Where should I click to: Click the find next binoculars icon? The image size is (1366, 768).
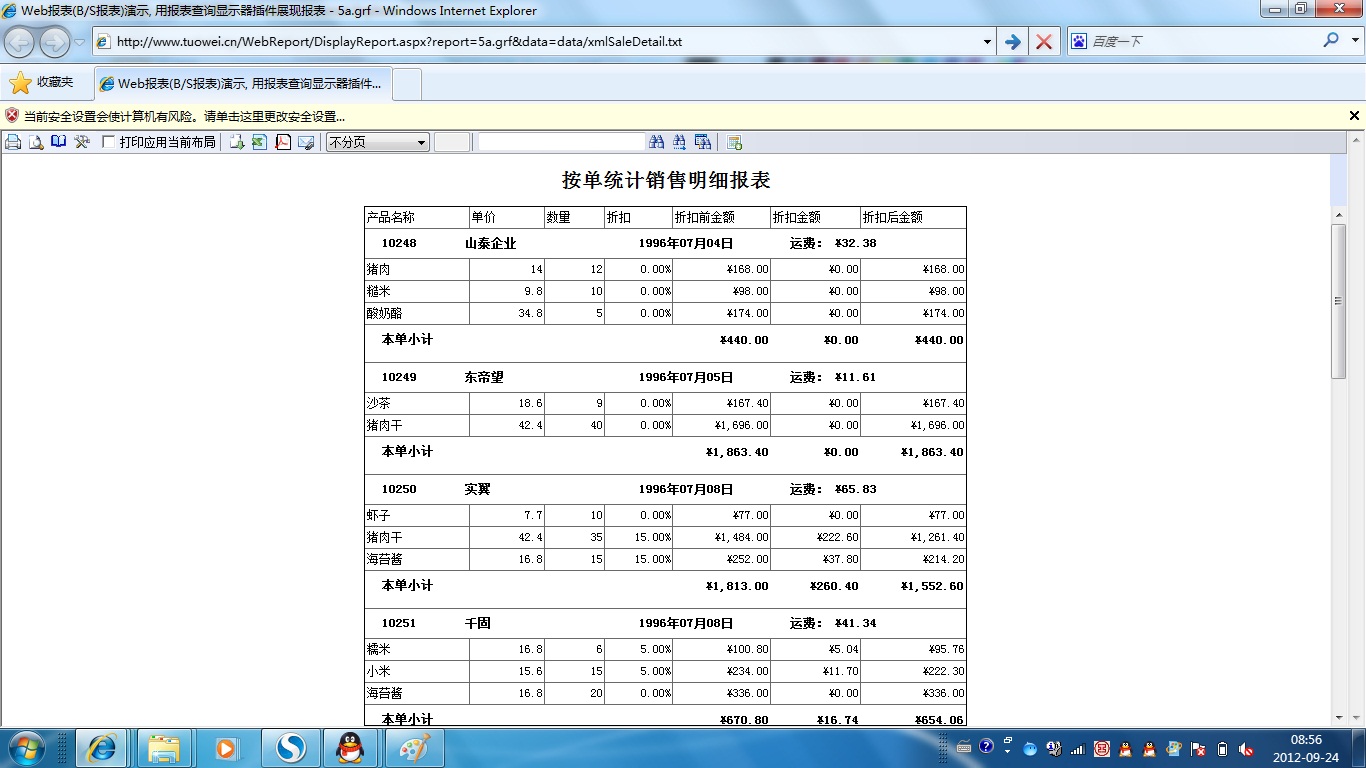[x=680, y=142]
